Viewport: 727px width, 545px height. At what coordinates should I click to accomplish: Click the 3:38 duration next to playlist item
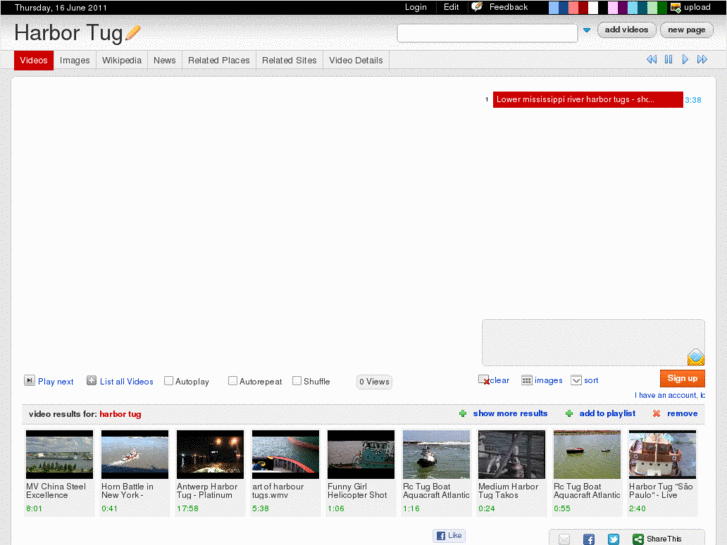(693, 100)
